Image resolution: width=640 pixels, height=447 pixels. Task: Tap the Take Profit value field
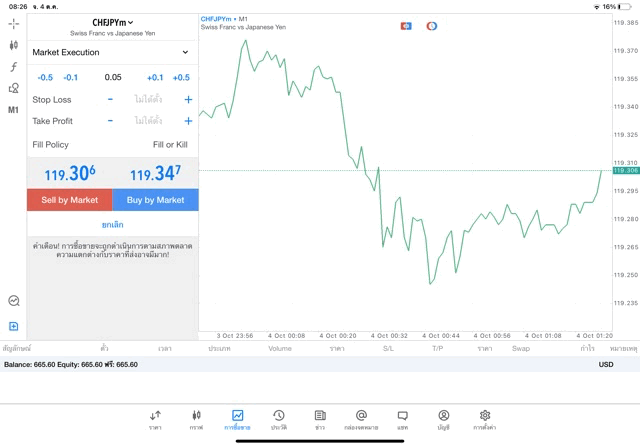(148, 121)
